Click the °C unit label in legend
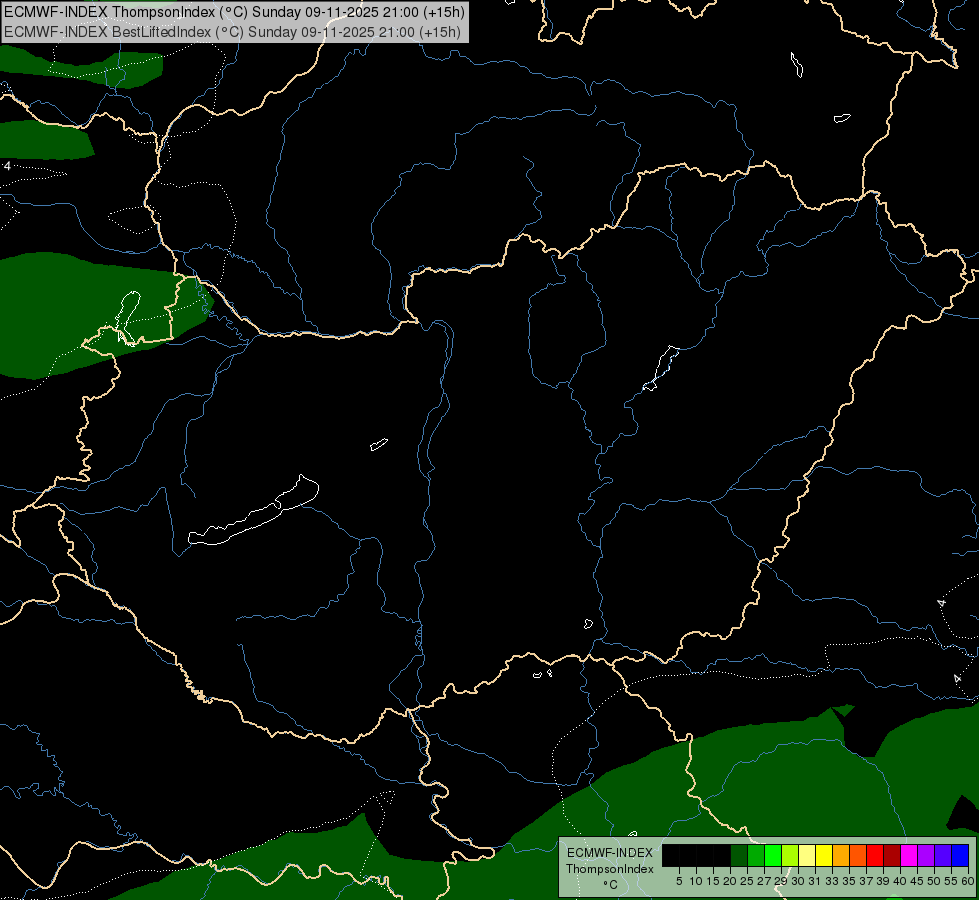The width and height of the screenshot is (979, 900). click(611, 884)
